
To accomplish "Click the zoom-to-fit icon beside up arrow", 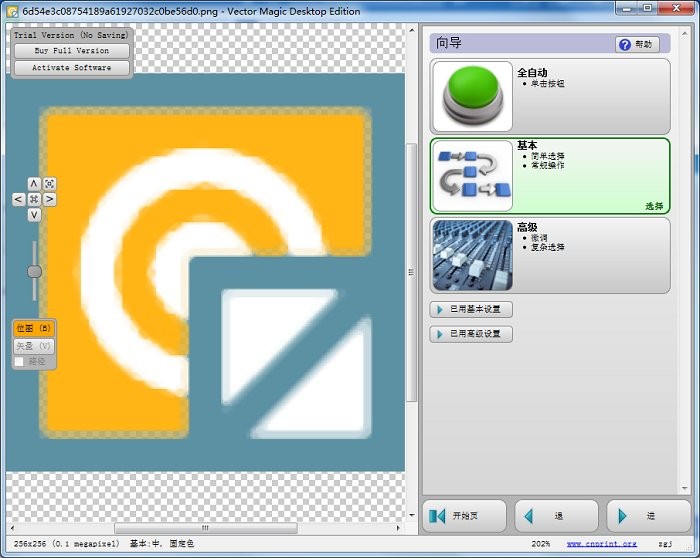I will (x=49, y=184).
